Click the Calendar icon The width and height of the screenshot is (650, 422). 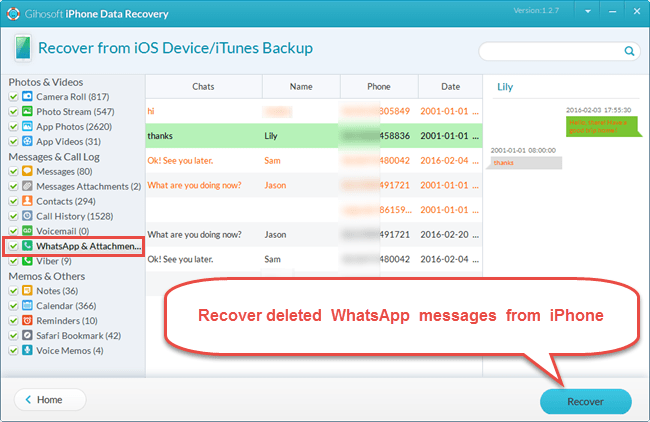click(x=27, y=305)
